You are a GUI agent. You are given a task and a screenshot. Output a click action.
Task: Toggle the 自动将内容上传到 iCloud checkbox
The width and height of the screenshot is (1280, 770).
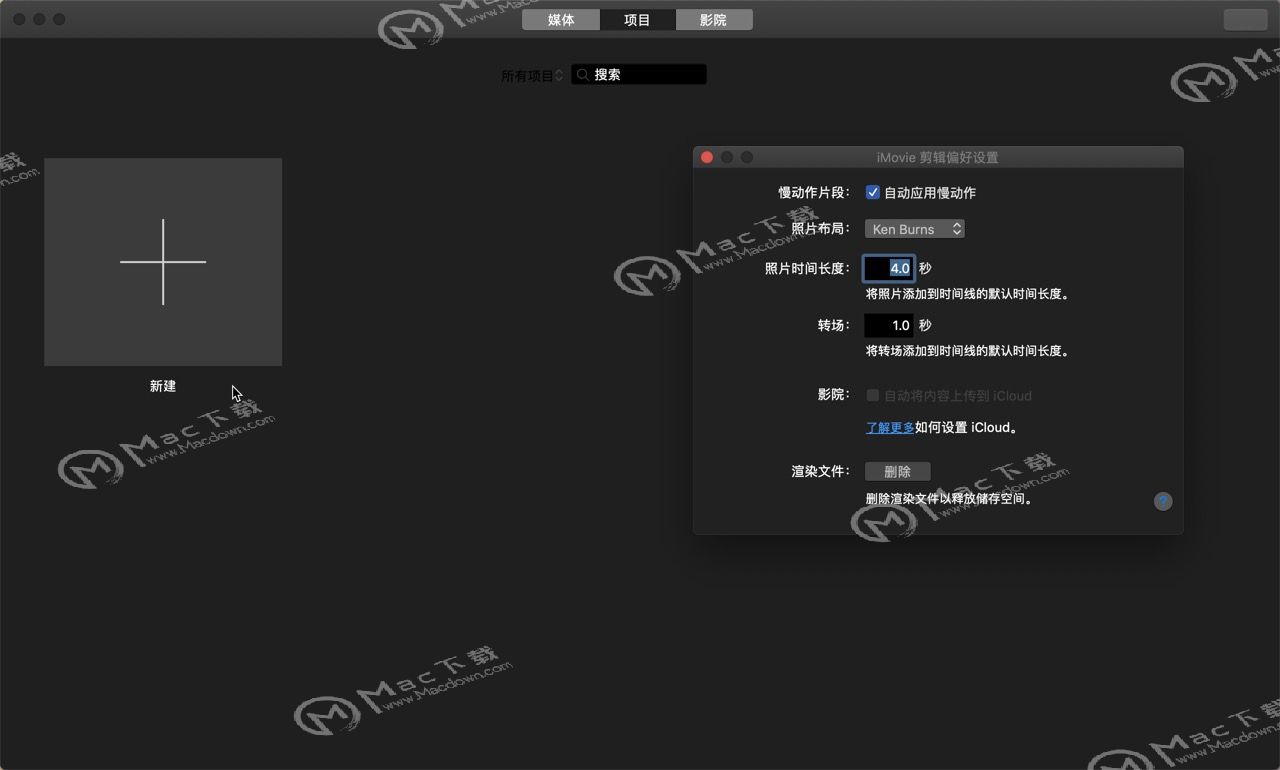point(873,395)
